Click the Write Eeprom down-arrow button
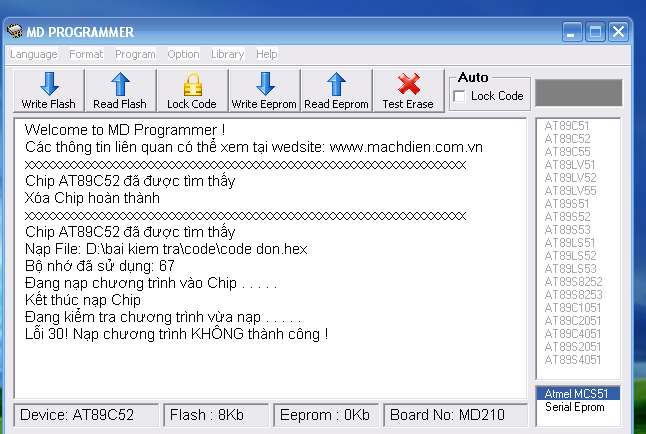The image size is (646, 434). pyautogui.click(x=264, y=91)
